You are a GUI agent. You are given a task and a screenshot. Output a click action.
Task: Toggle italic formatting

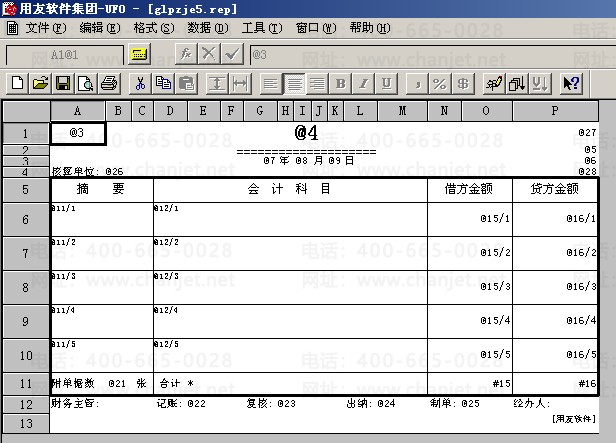(x=363, y=83)
